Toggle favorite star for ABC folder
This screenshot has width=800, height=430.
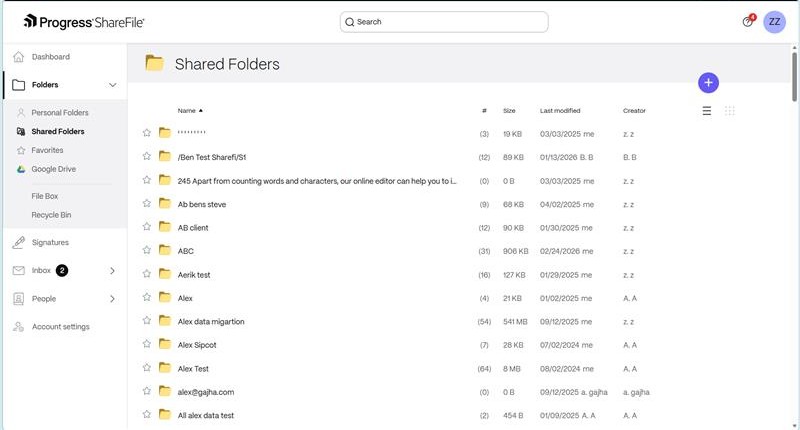click(x=147, y=250)
